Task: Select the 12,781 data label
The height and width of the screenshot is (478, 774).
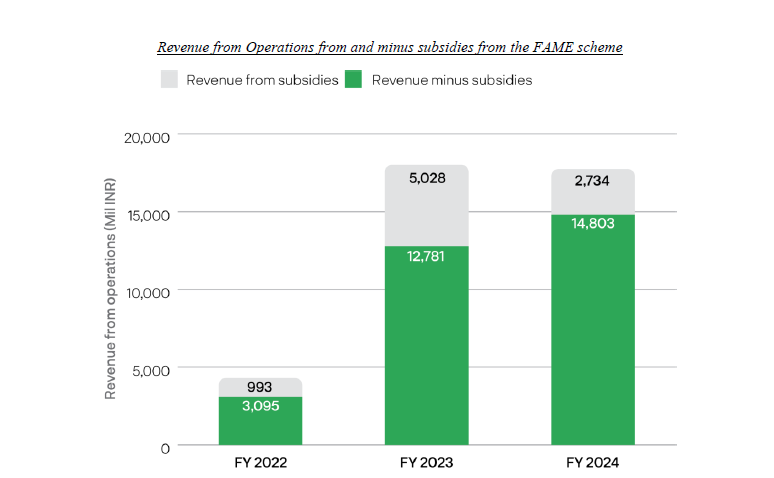Action: (426, 256)
